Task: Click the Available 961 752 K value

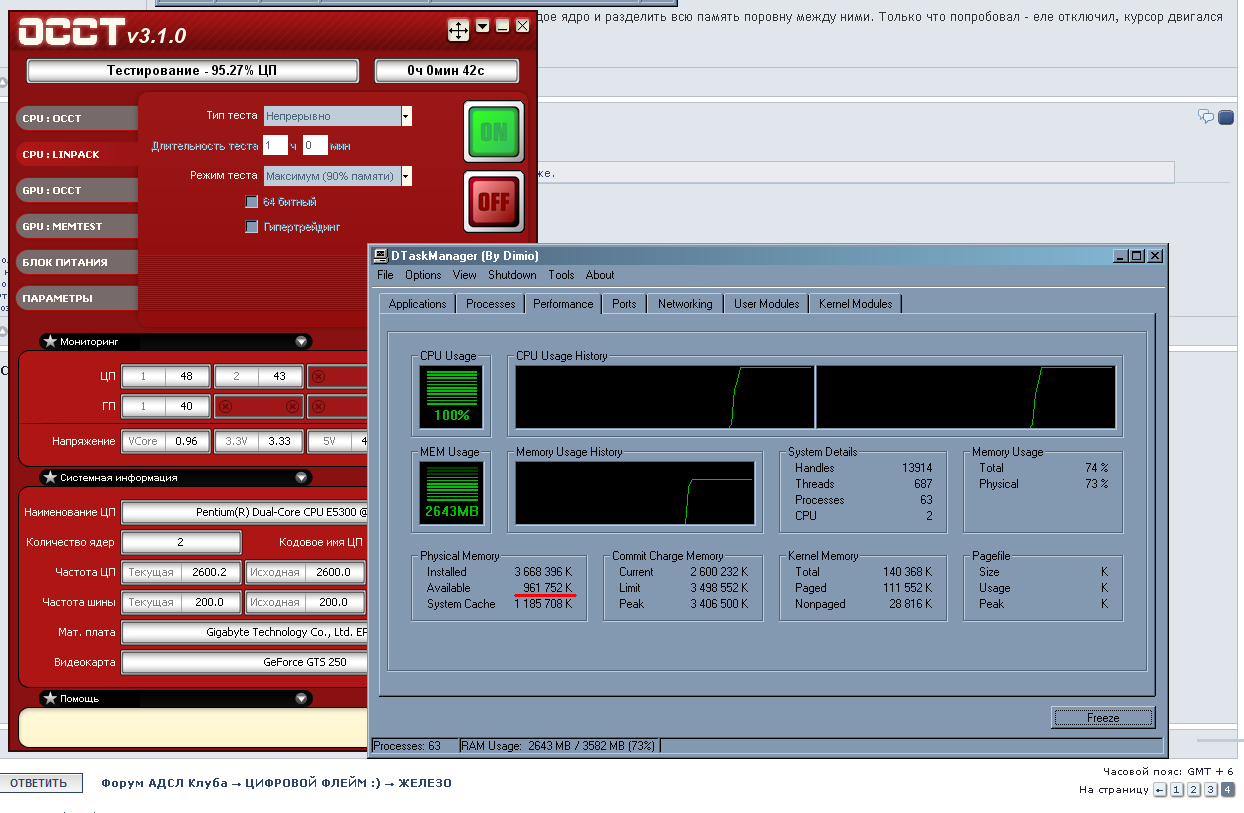Action: point(548,588)
